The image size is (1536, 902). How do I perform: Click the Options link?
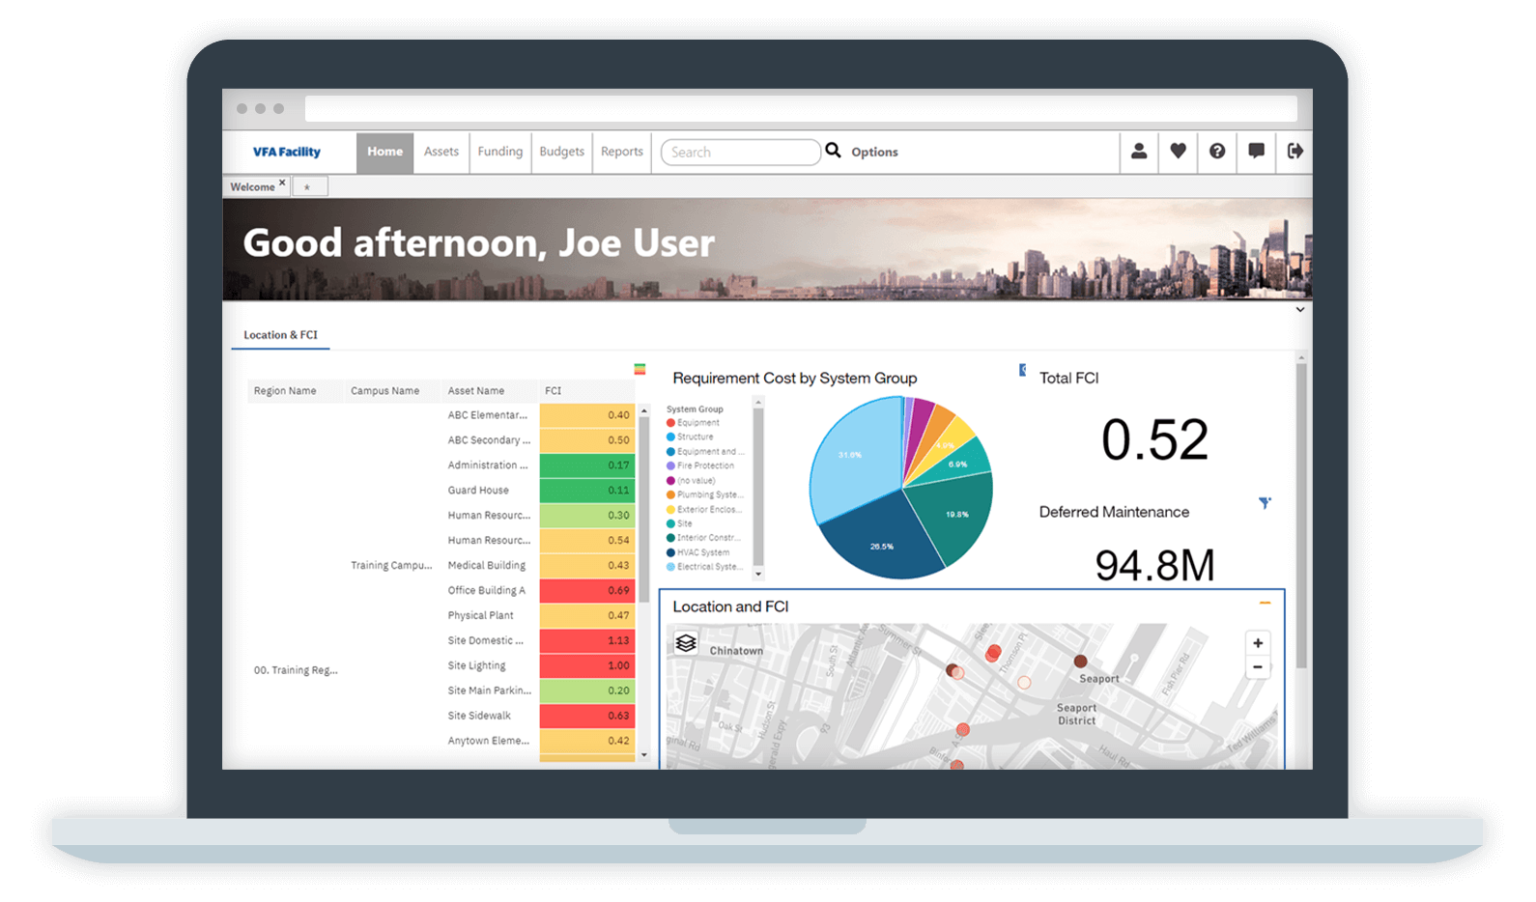[874, 152]
